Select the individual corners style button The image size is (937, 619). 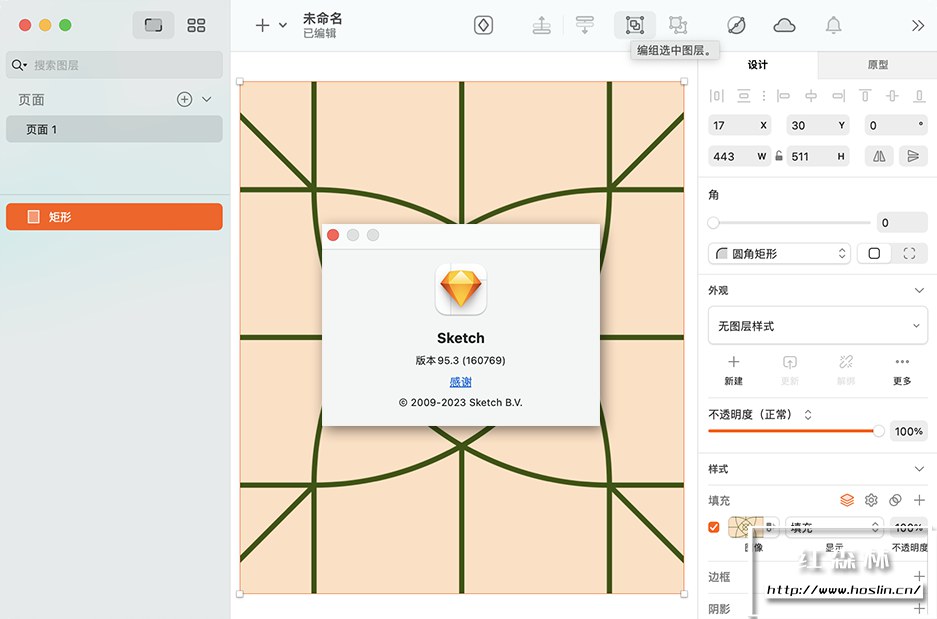910,254
